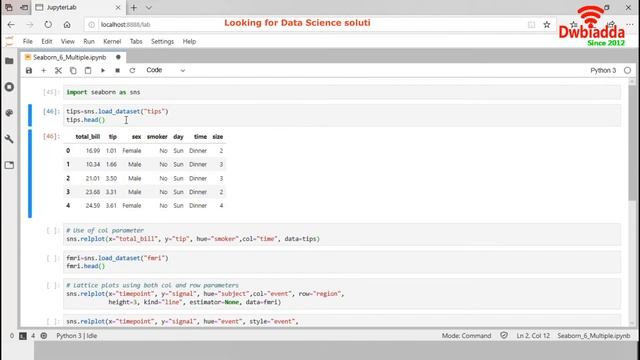Click the JupyterLab logo icon
This screenshot has width=640, height=360.
9,41
